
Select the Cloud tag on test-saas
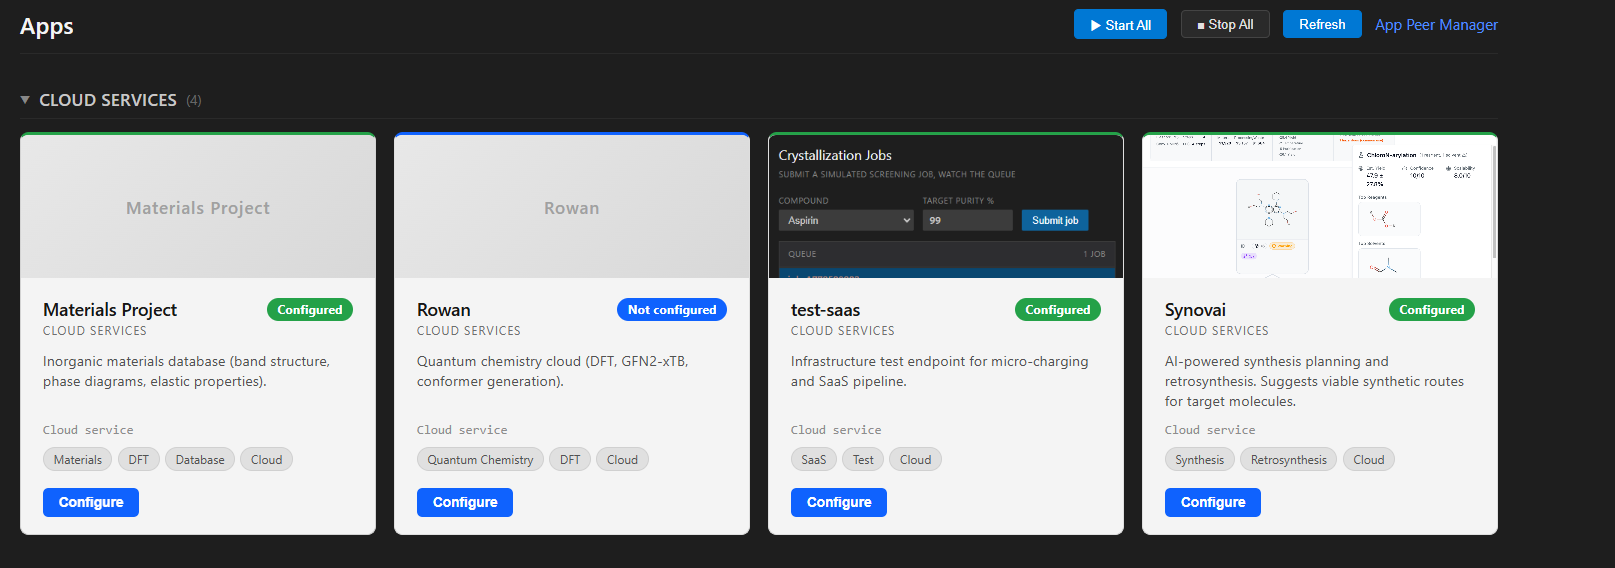coord(915,459)
